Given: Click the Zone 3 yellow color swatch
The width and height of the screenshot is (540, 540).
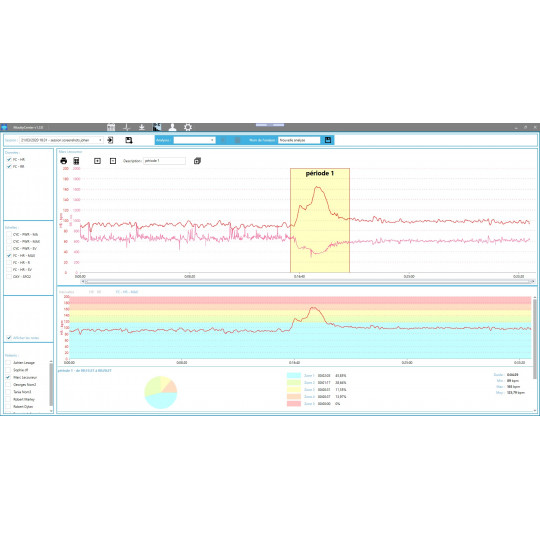Looking at the screenshot, I should point(294,390).
